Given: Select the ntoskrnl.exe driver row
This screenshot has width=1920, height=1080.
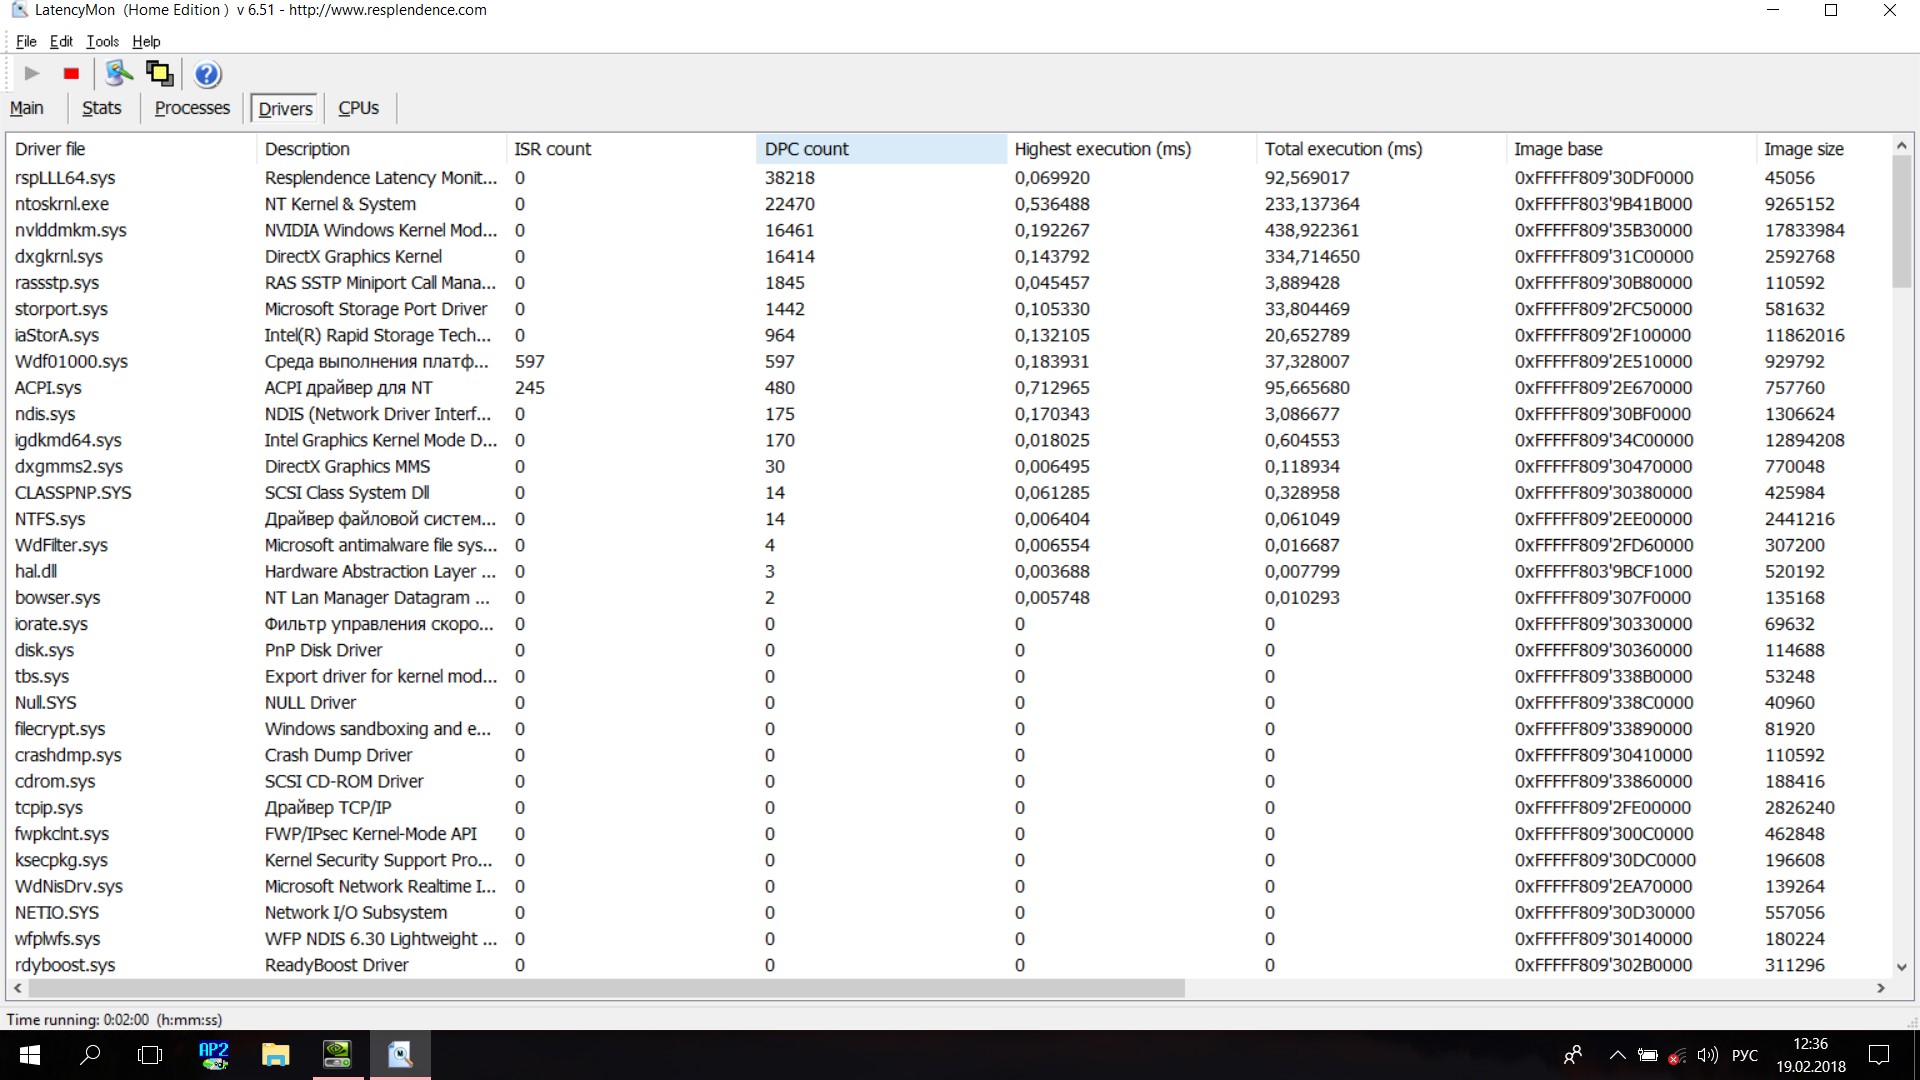Looking at the screenshot, I should (x=62, y=204).
